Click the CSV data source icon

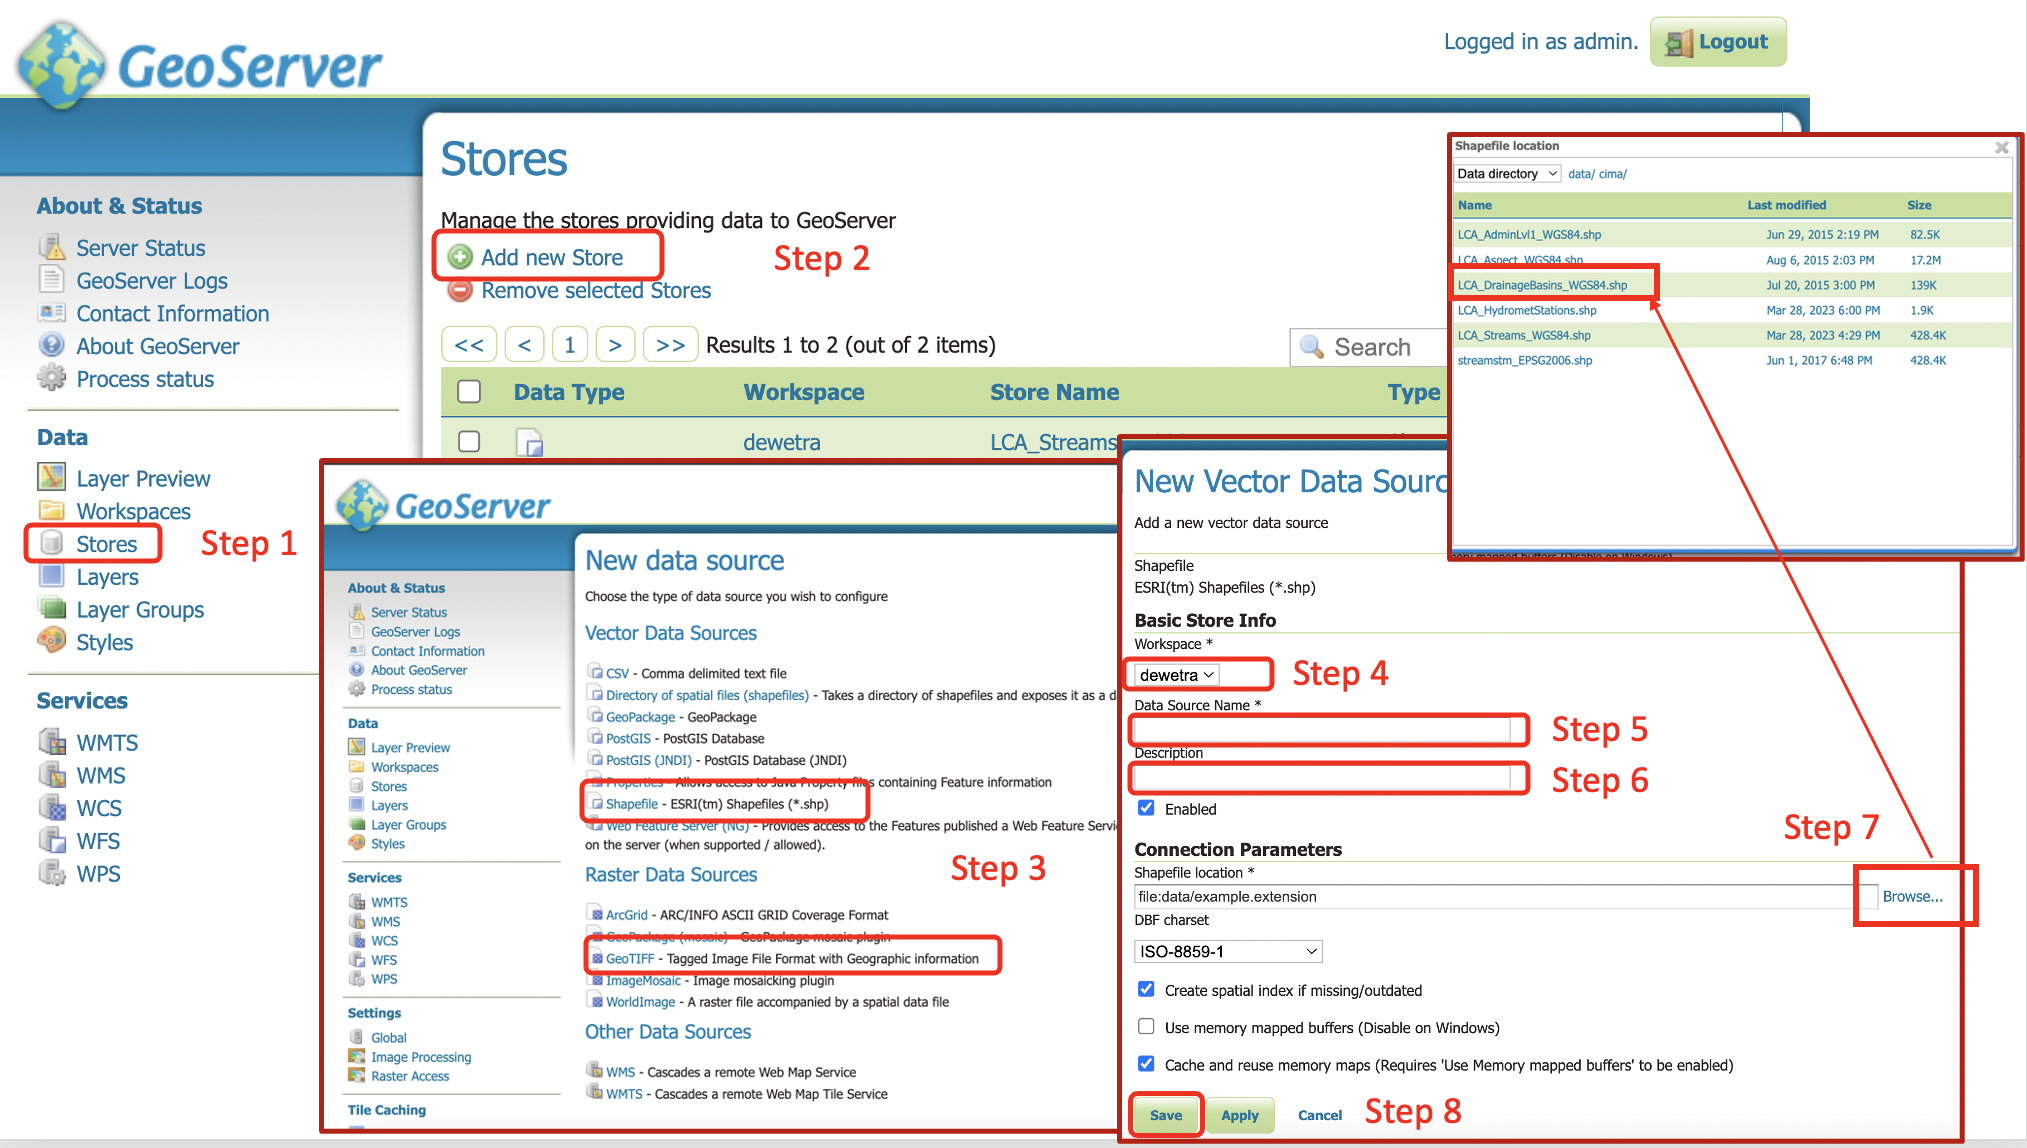point(596,672)
